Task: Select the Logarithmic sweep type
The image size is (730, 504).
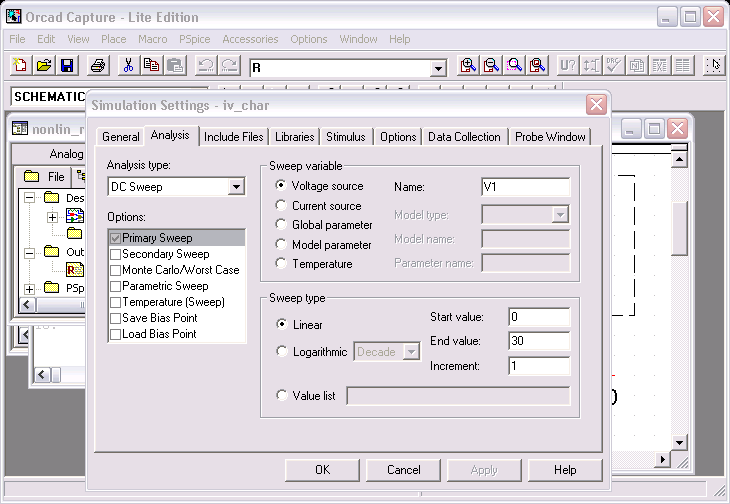Action: coord(282,351)
